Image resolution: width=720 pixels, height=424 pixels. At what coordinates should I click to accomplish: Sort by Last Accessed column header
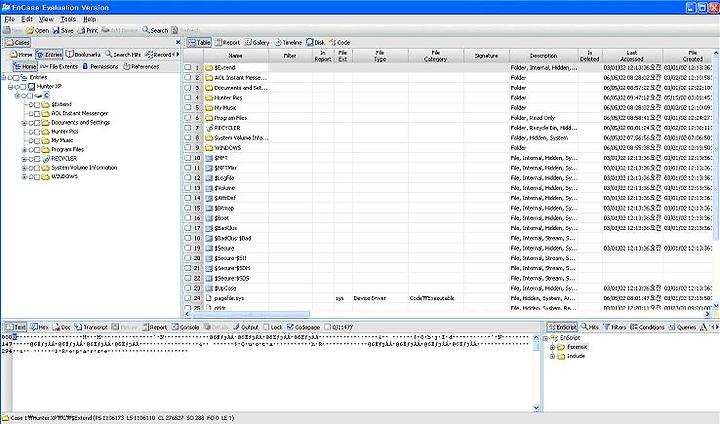[632, 56]
